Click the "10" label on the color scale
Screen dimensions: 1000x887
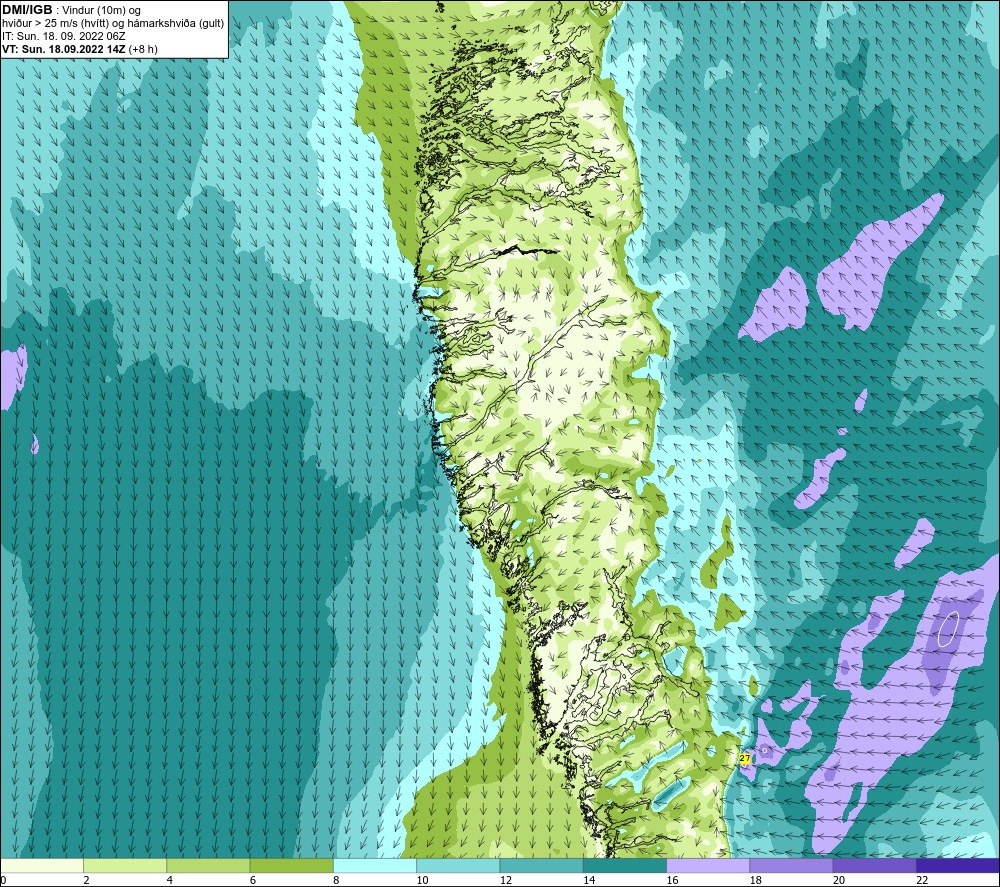coord(423,880)
